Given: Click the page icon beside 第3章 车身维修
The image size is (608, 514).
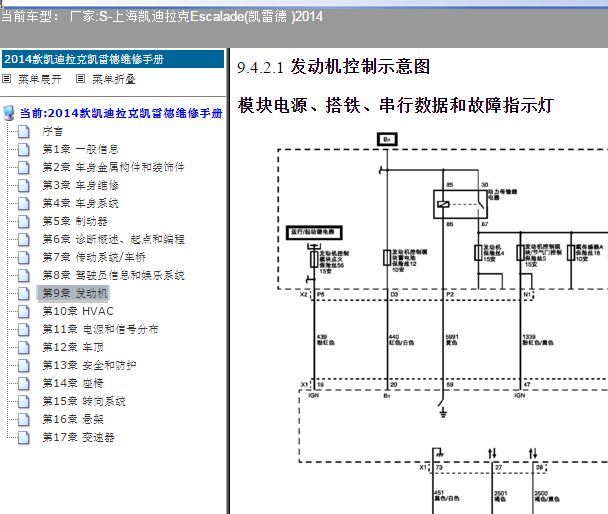Looking at the screenshot, I should (24, 185).
